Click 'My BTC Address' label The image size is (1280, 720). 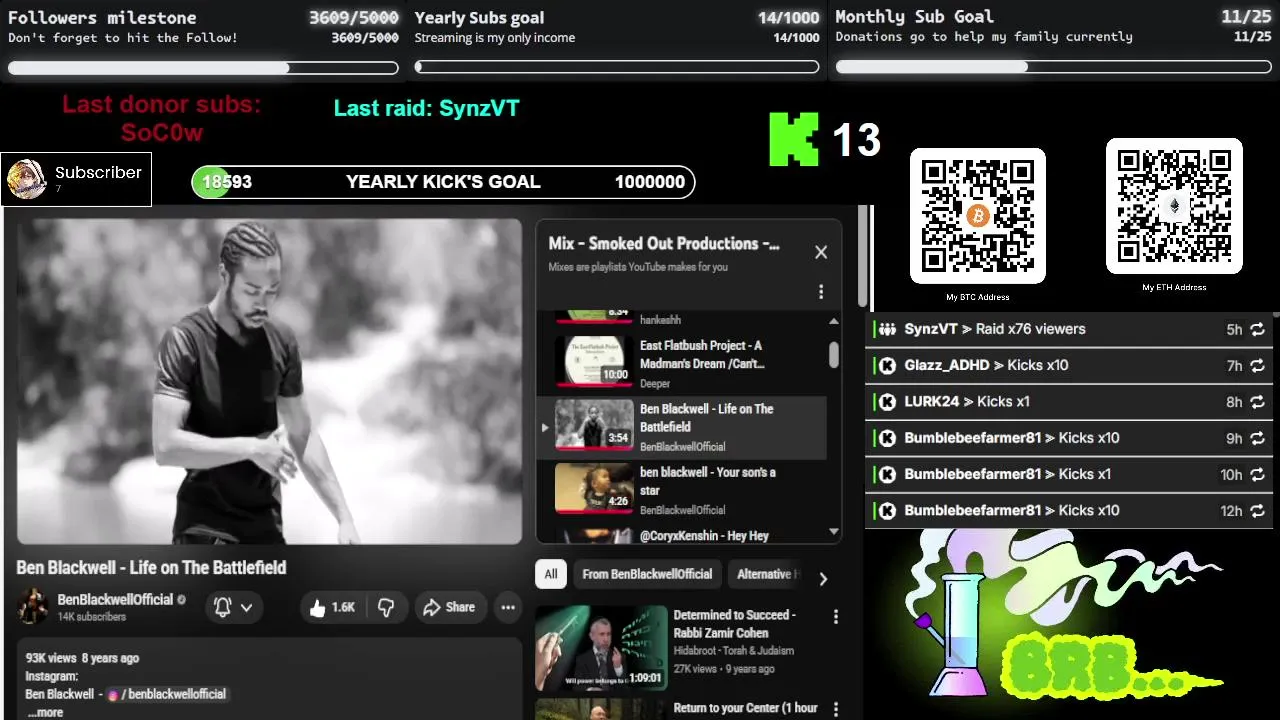(978, 297)
